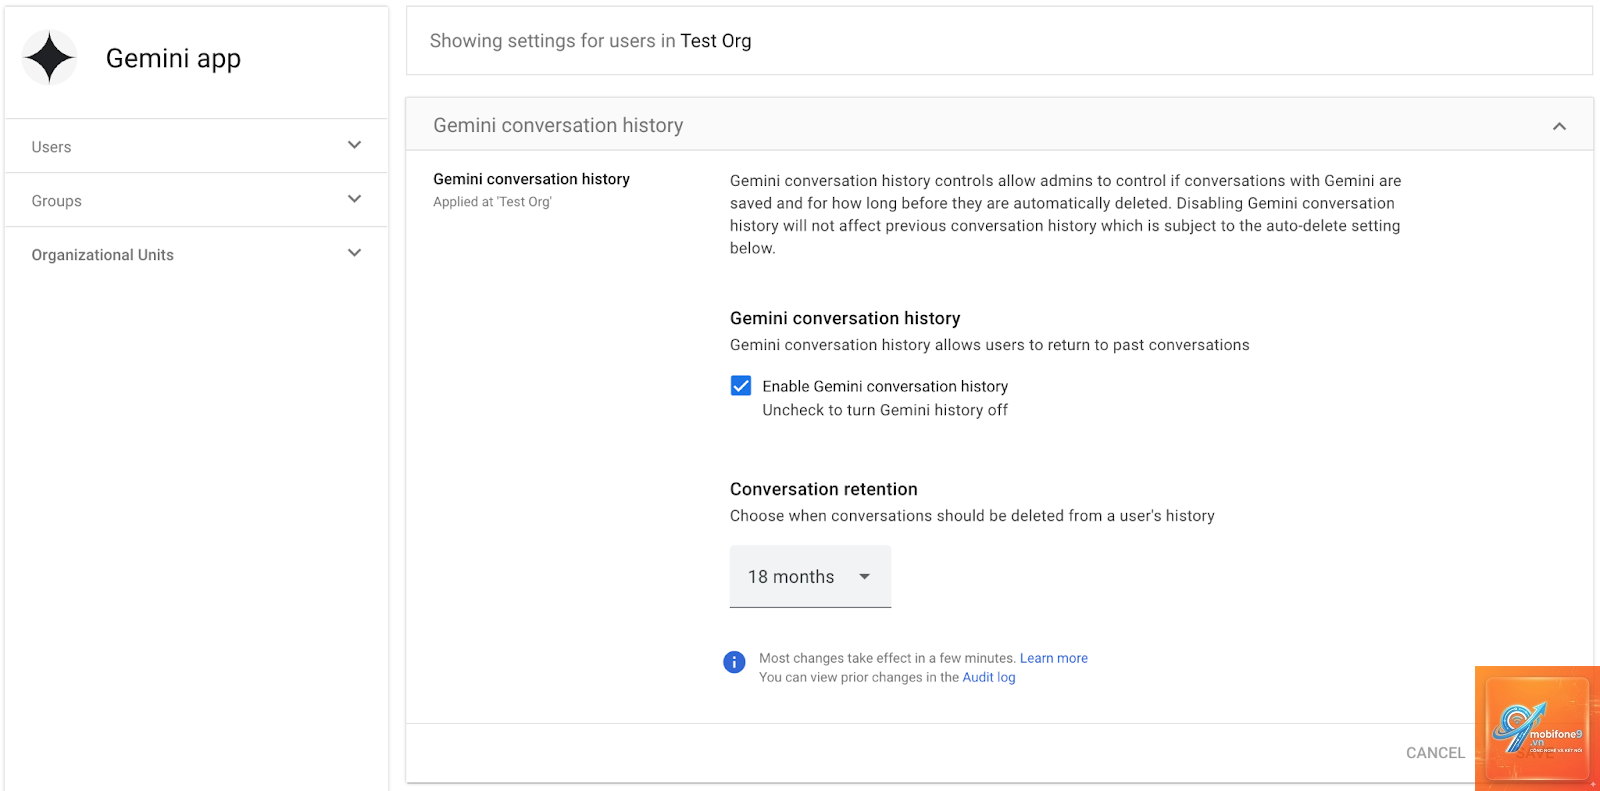Open the 18 months retention dropdown

pyautogui.click(x=810, y=576)
